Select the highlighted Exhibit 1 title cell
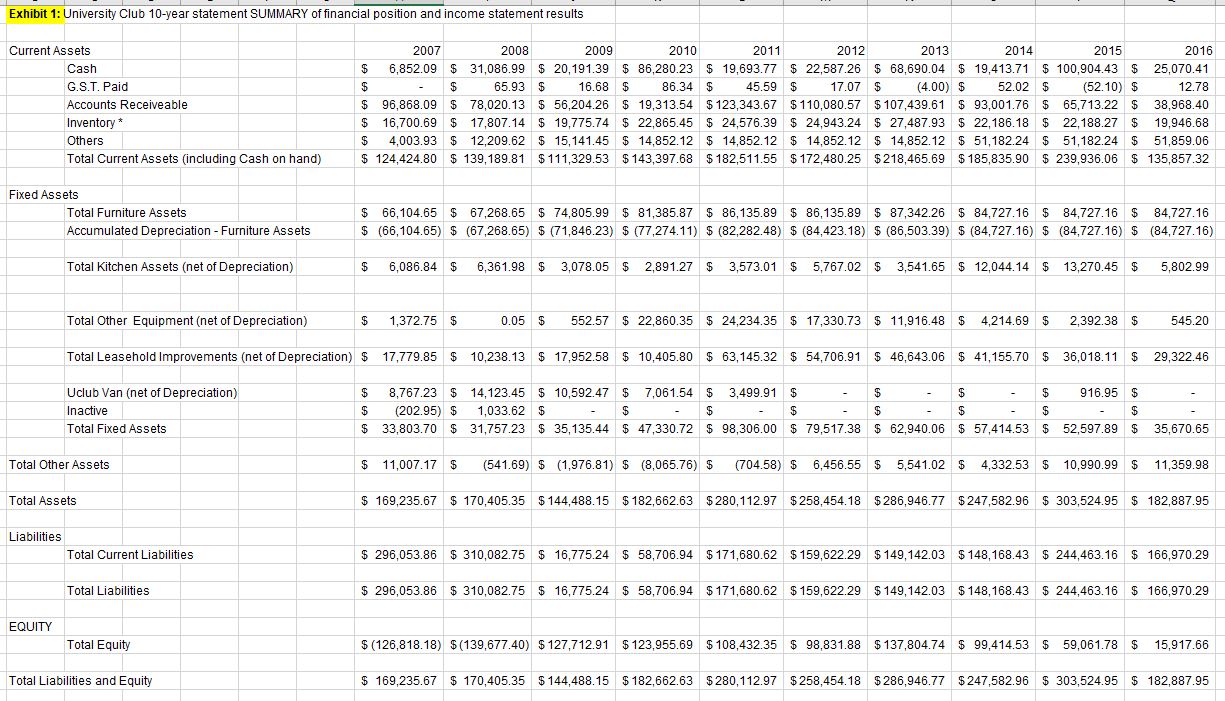The image size is (1225, 701). click(35, 14)
